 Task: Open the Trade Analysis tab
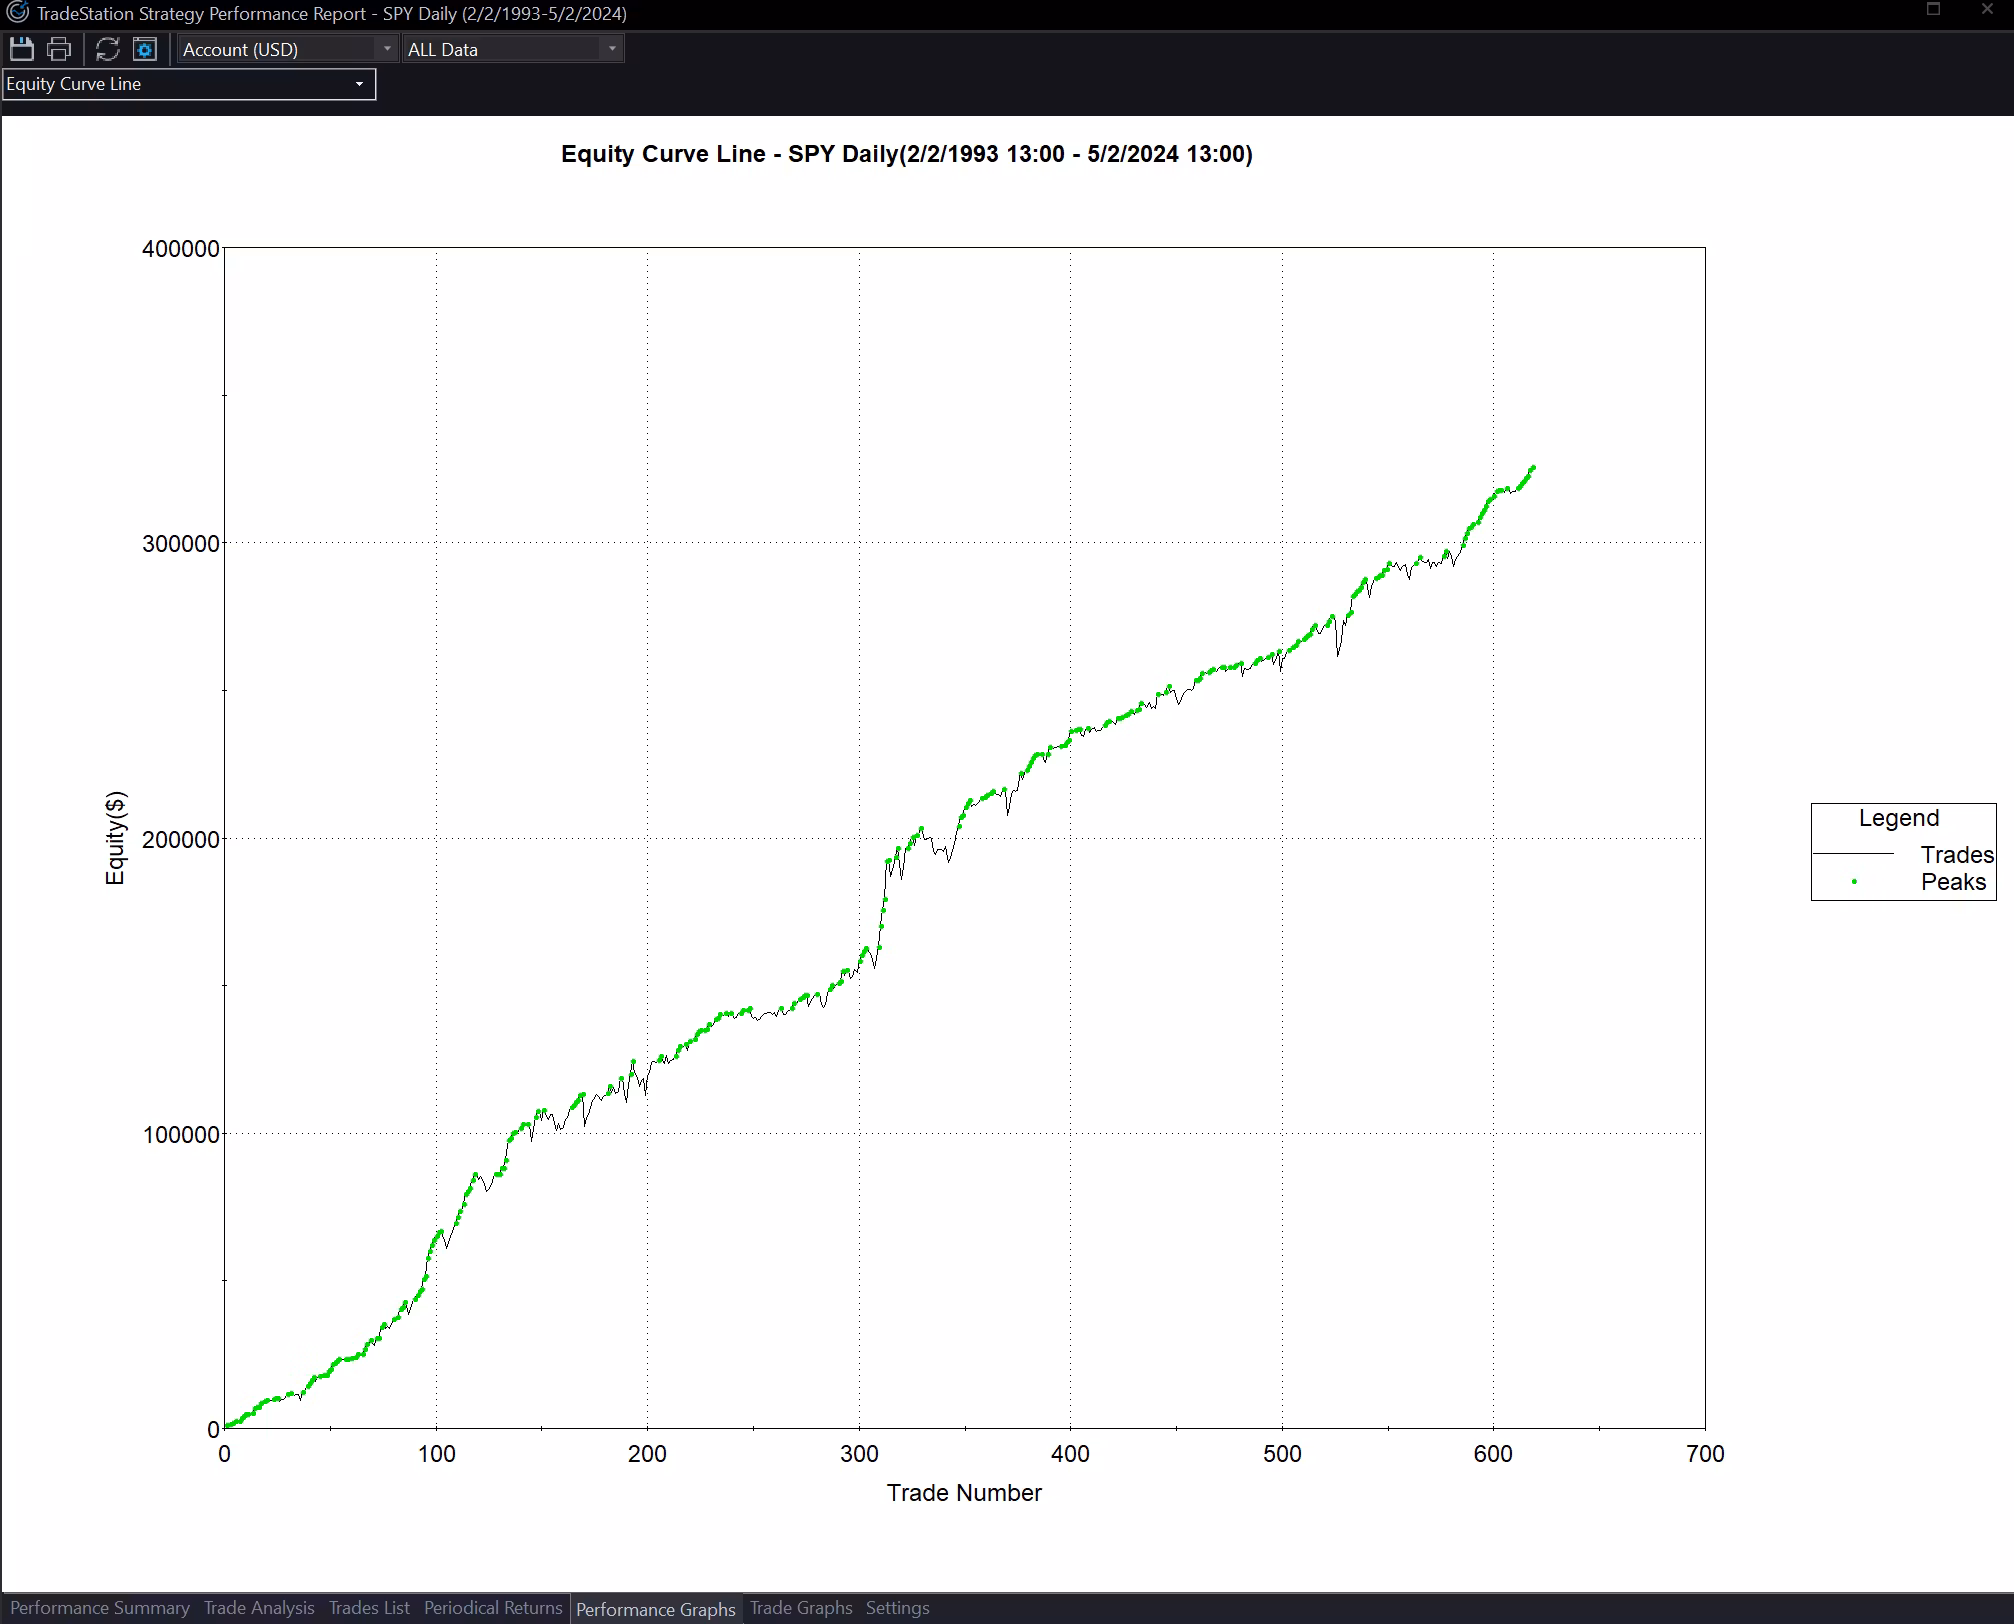tap(259, 1608)
